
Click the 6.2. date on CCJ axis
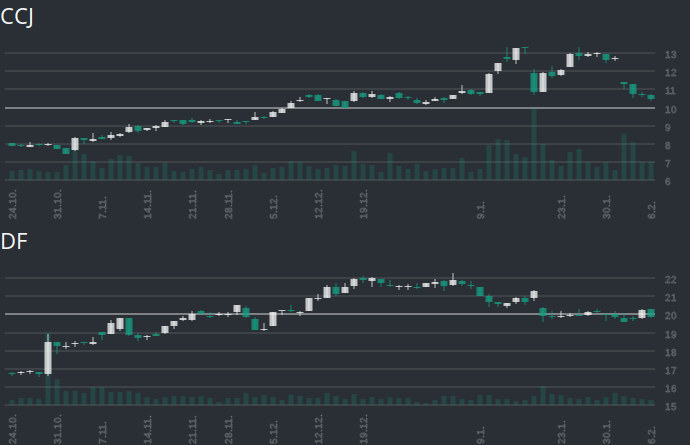click(651, 210)
